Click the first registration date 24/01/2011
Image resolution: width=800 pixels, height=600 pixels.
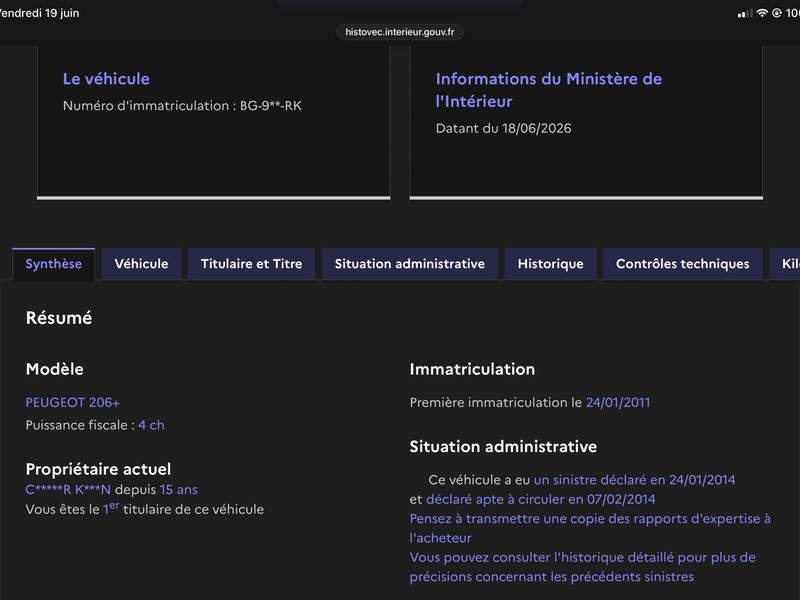tap(618, 403)
